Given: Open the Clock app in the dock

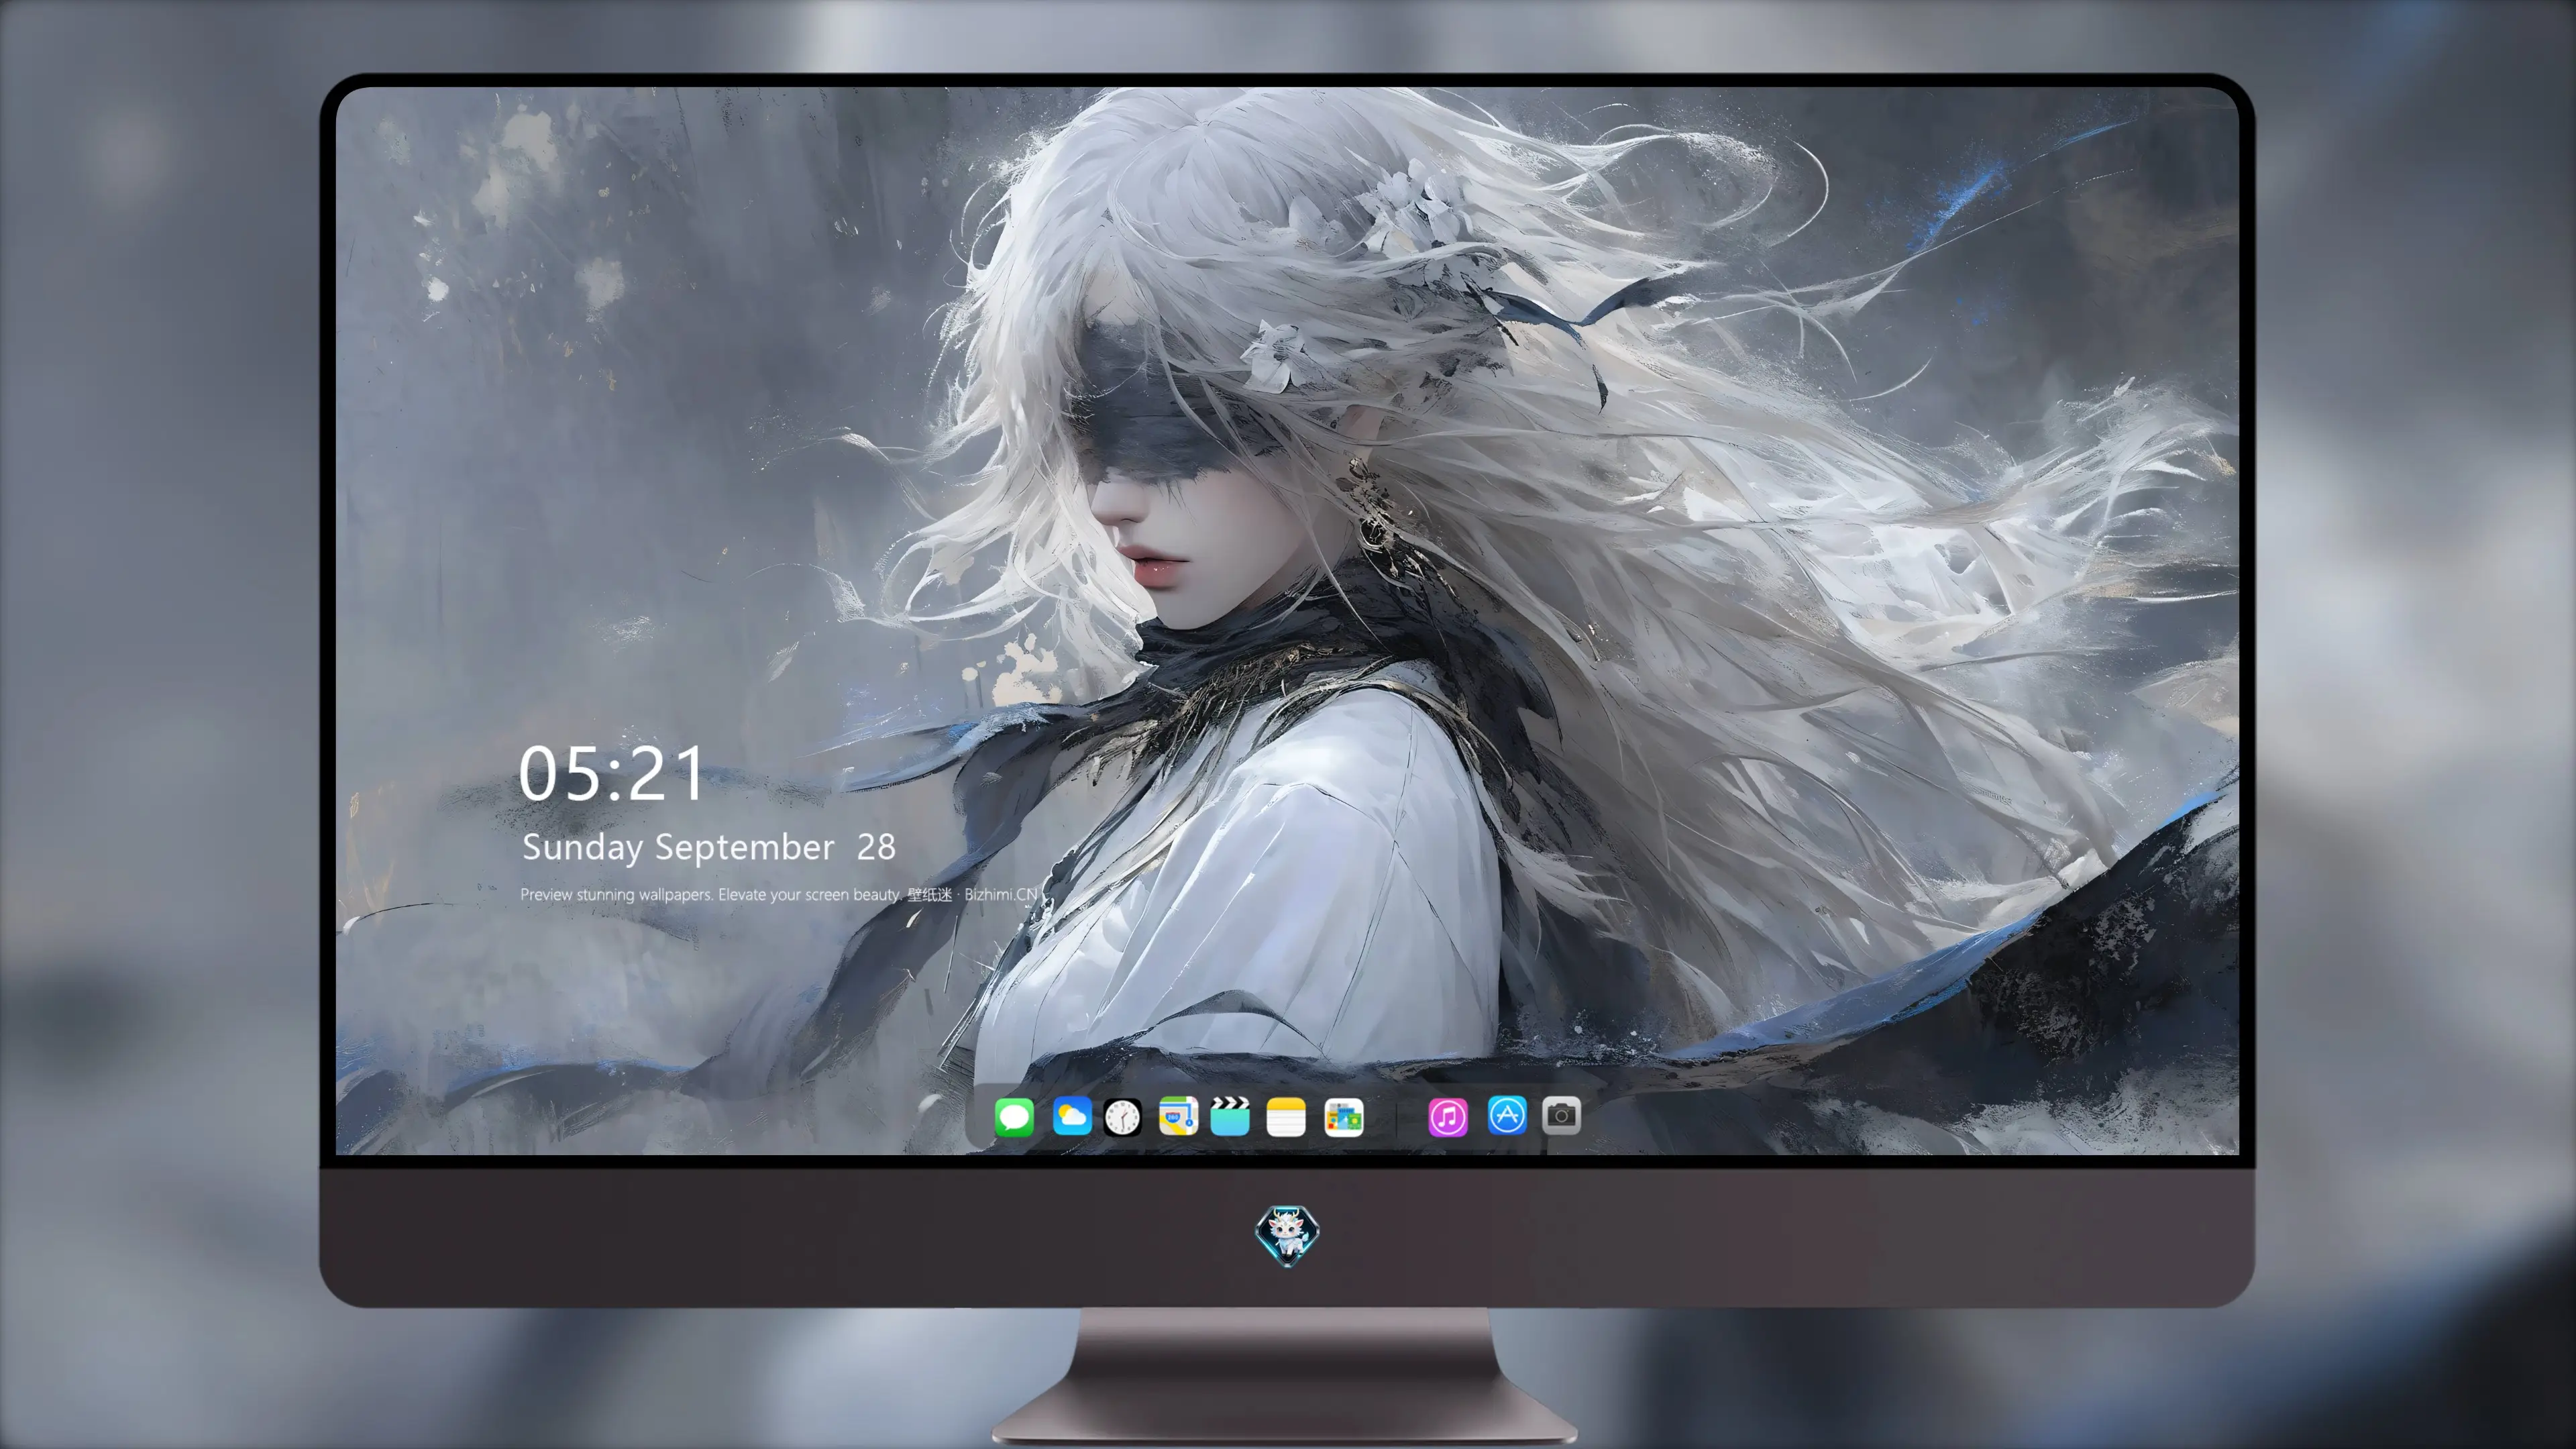Looking at the screenshot, I should (1122, 1116).
